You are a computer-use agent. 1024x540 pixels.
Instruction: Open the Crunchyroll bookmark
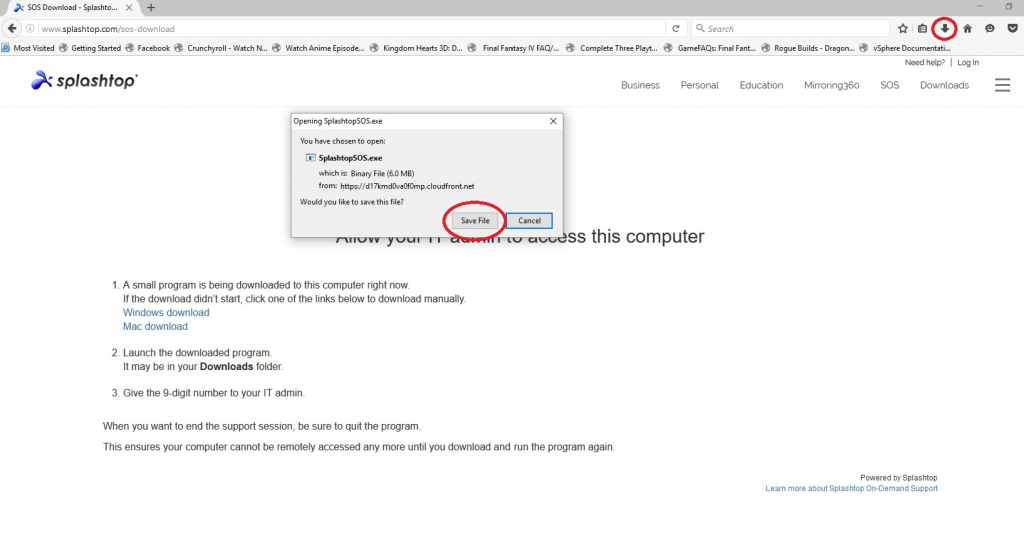tap(221, 48)
